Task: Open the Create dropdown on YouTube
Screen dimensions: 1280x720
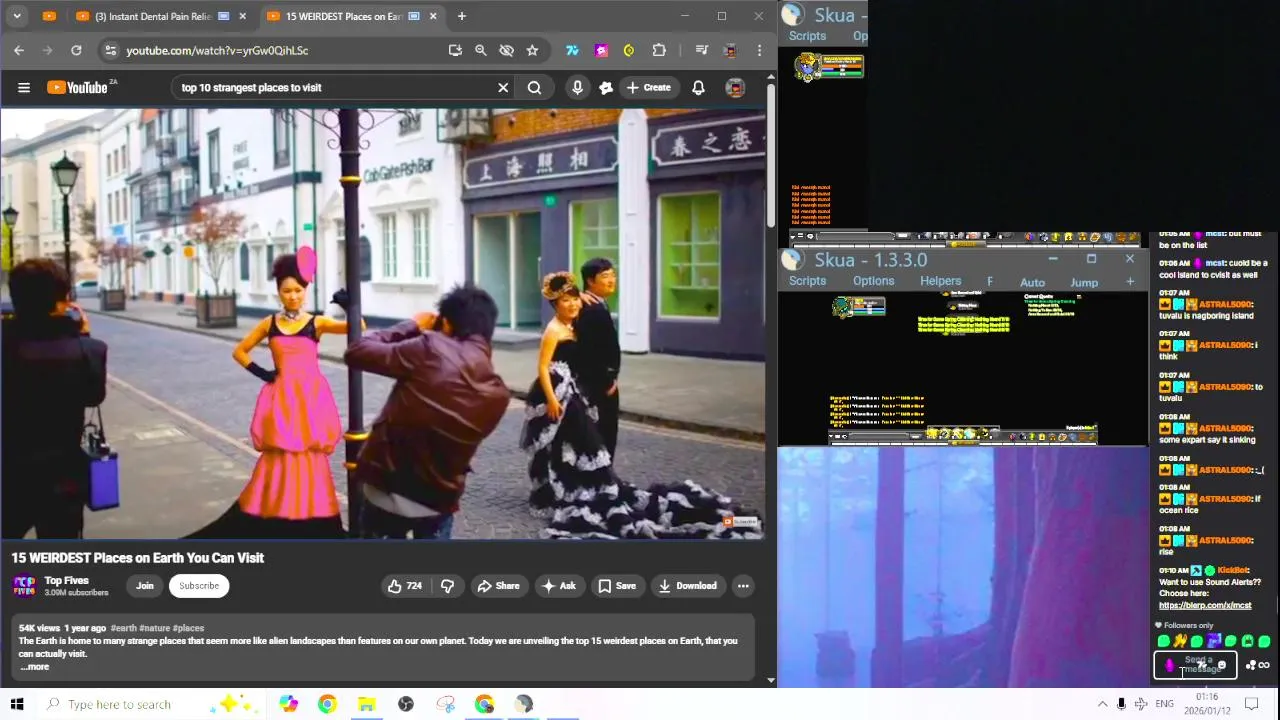Action: click(x=648, y=88)
